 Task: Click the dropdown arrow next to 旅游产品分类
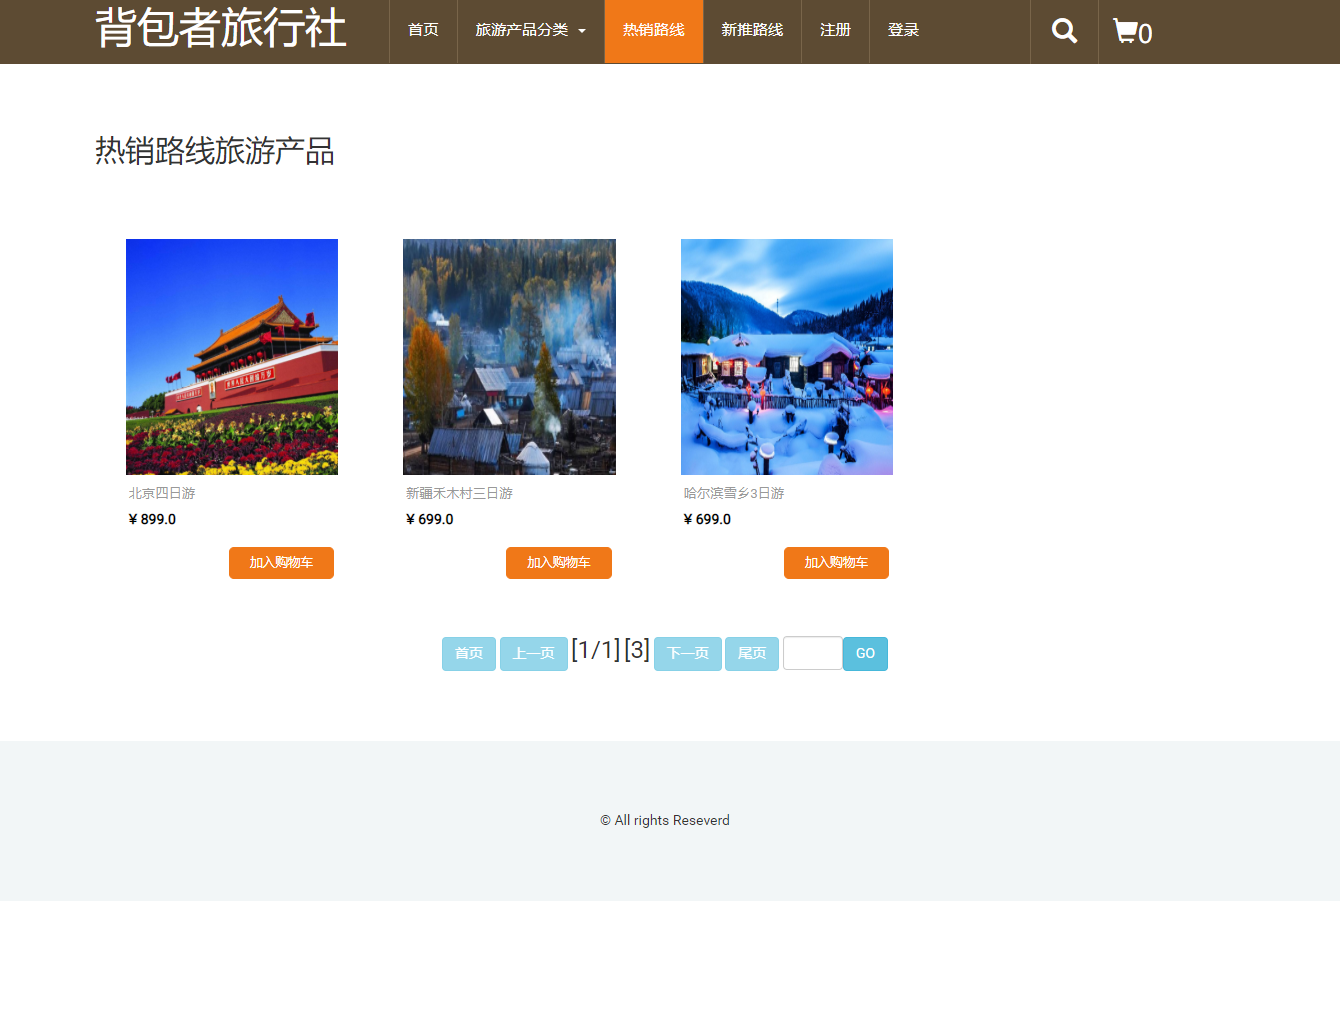point(584,31)
